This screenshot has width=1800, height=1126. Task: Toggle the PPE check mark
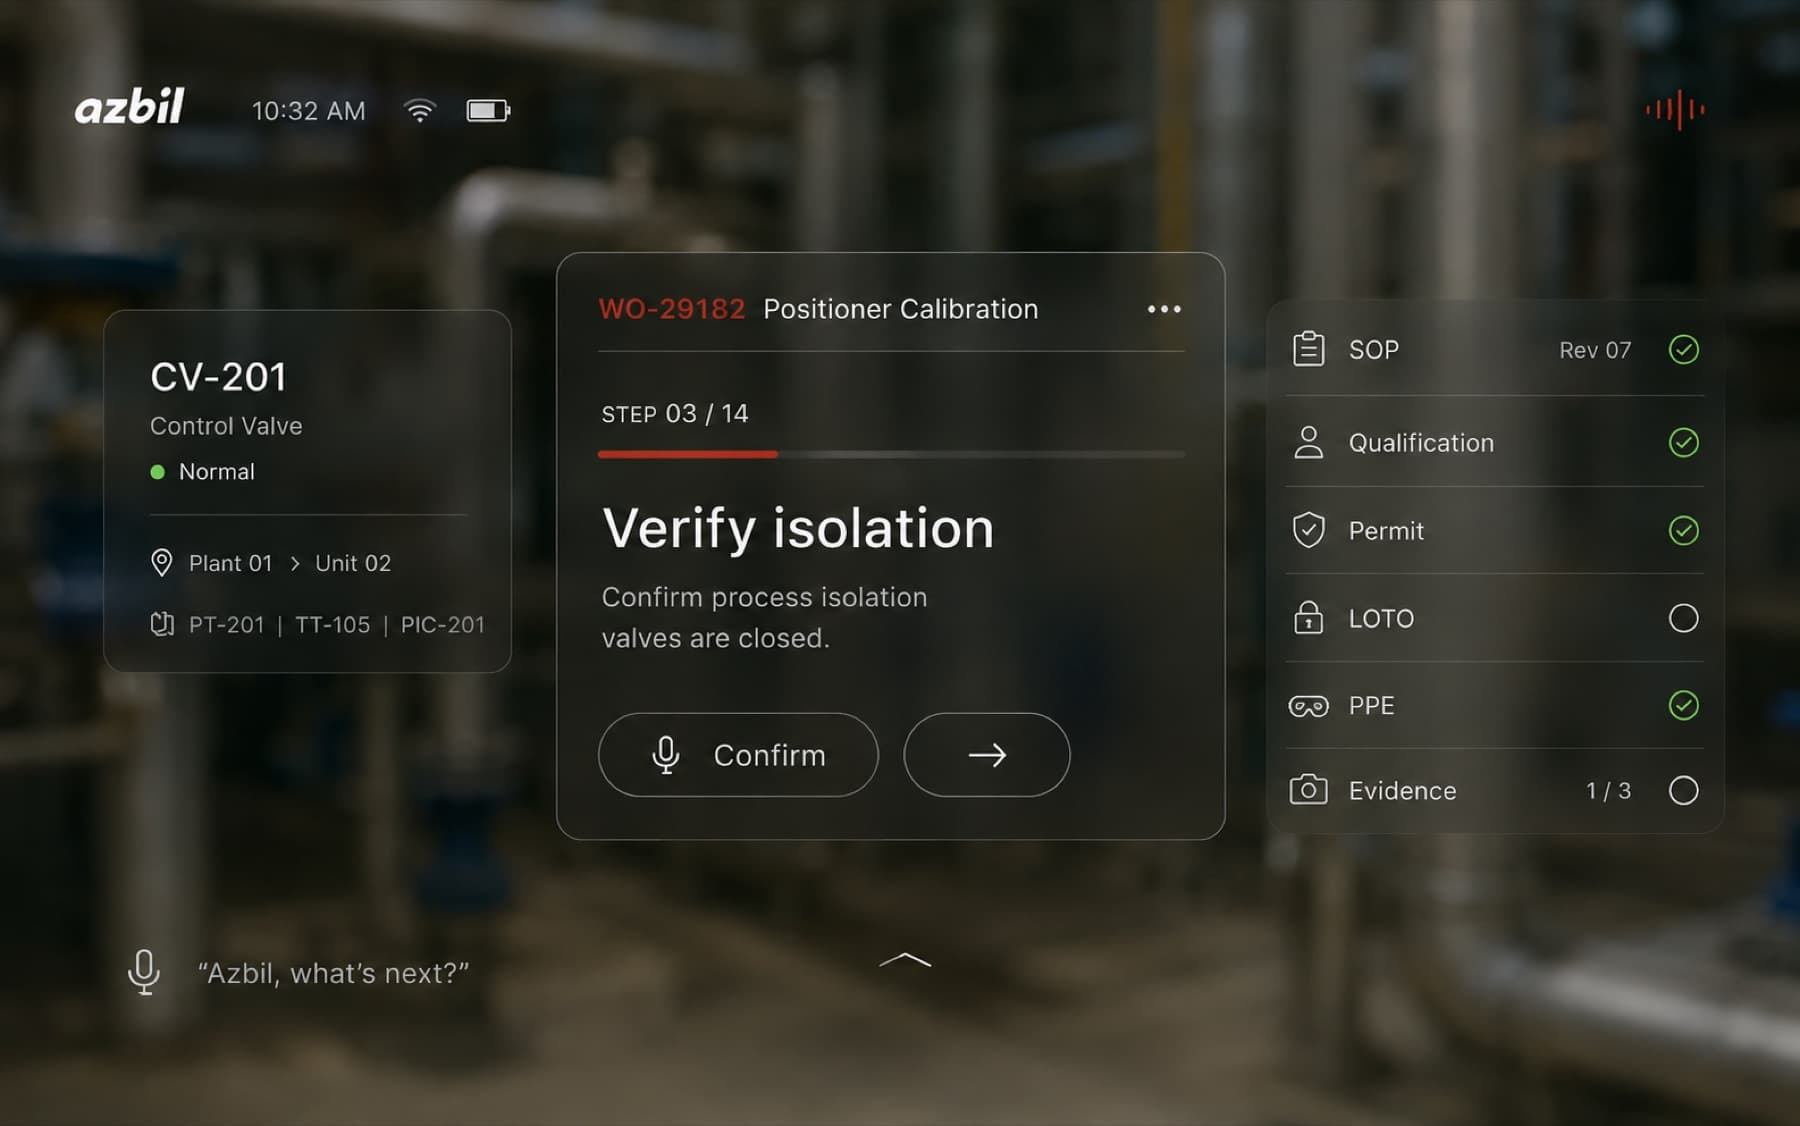point(1684,705)
